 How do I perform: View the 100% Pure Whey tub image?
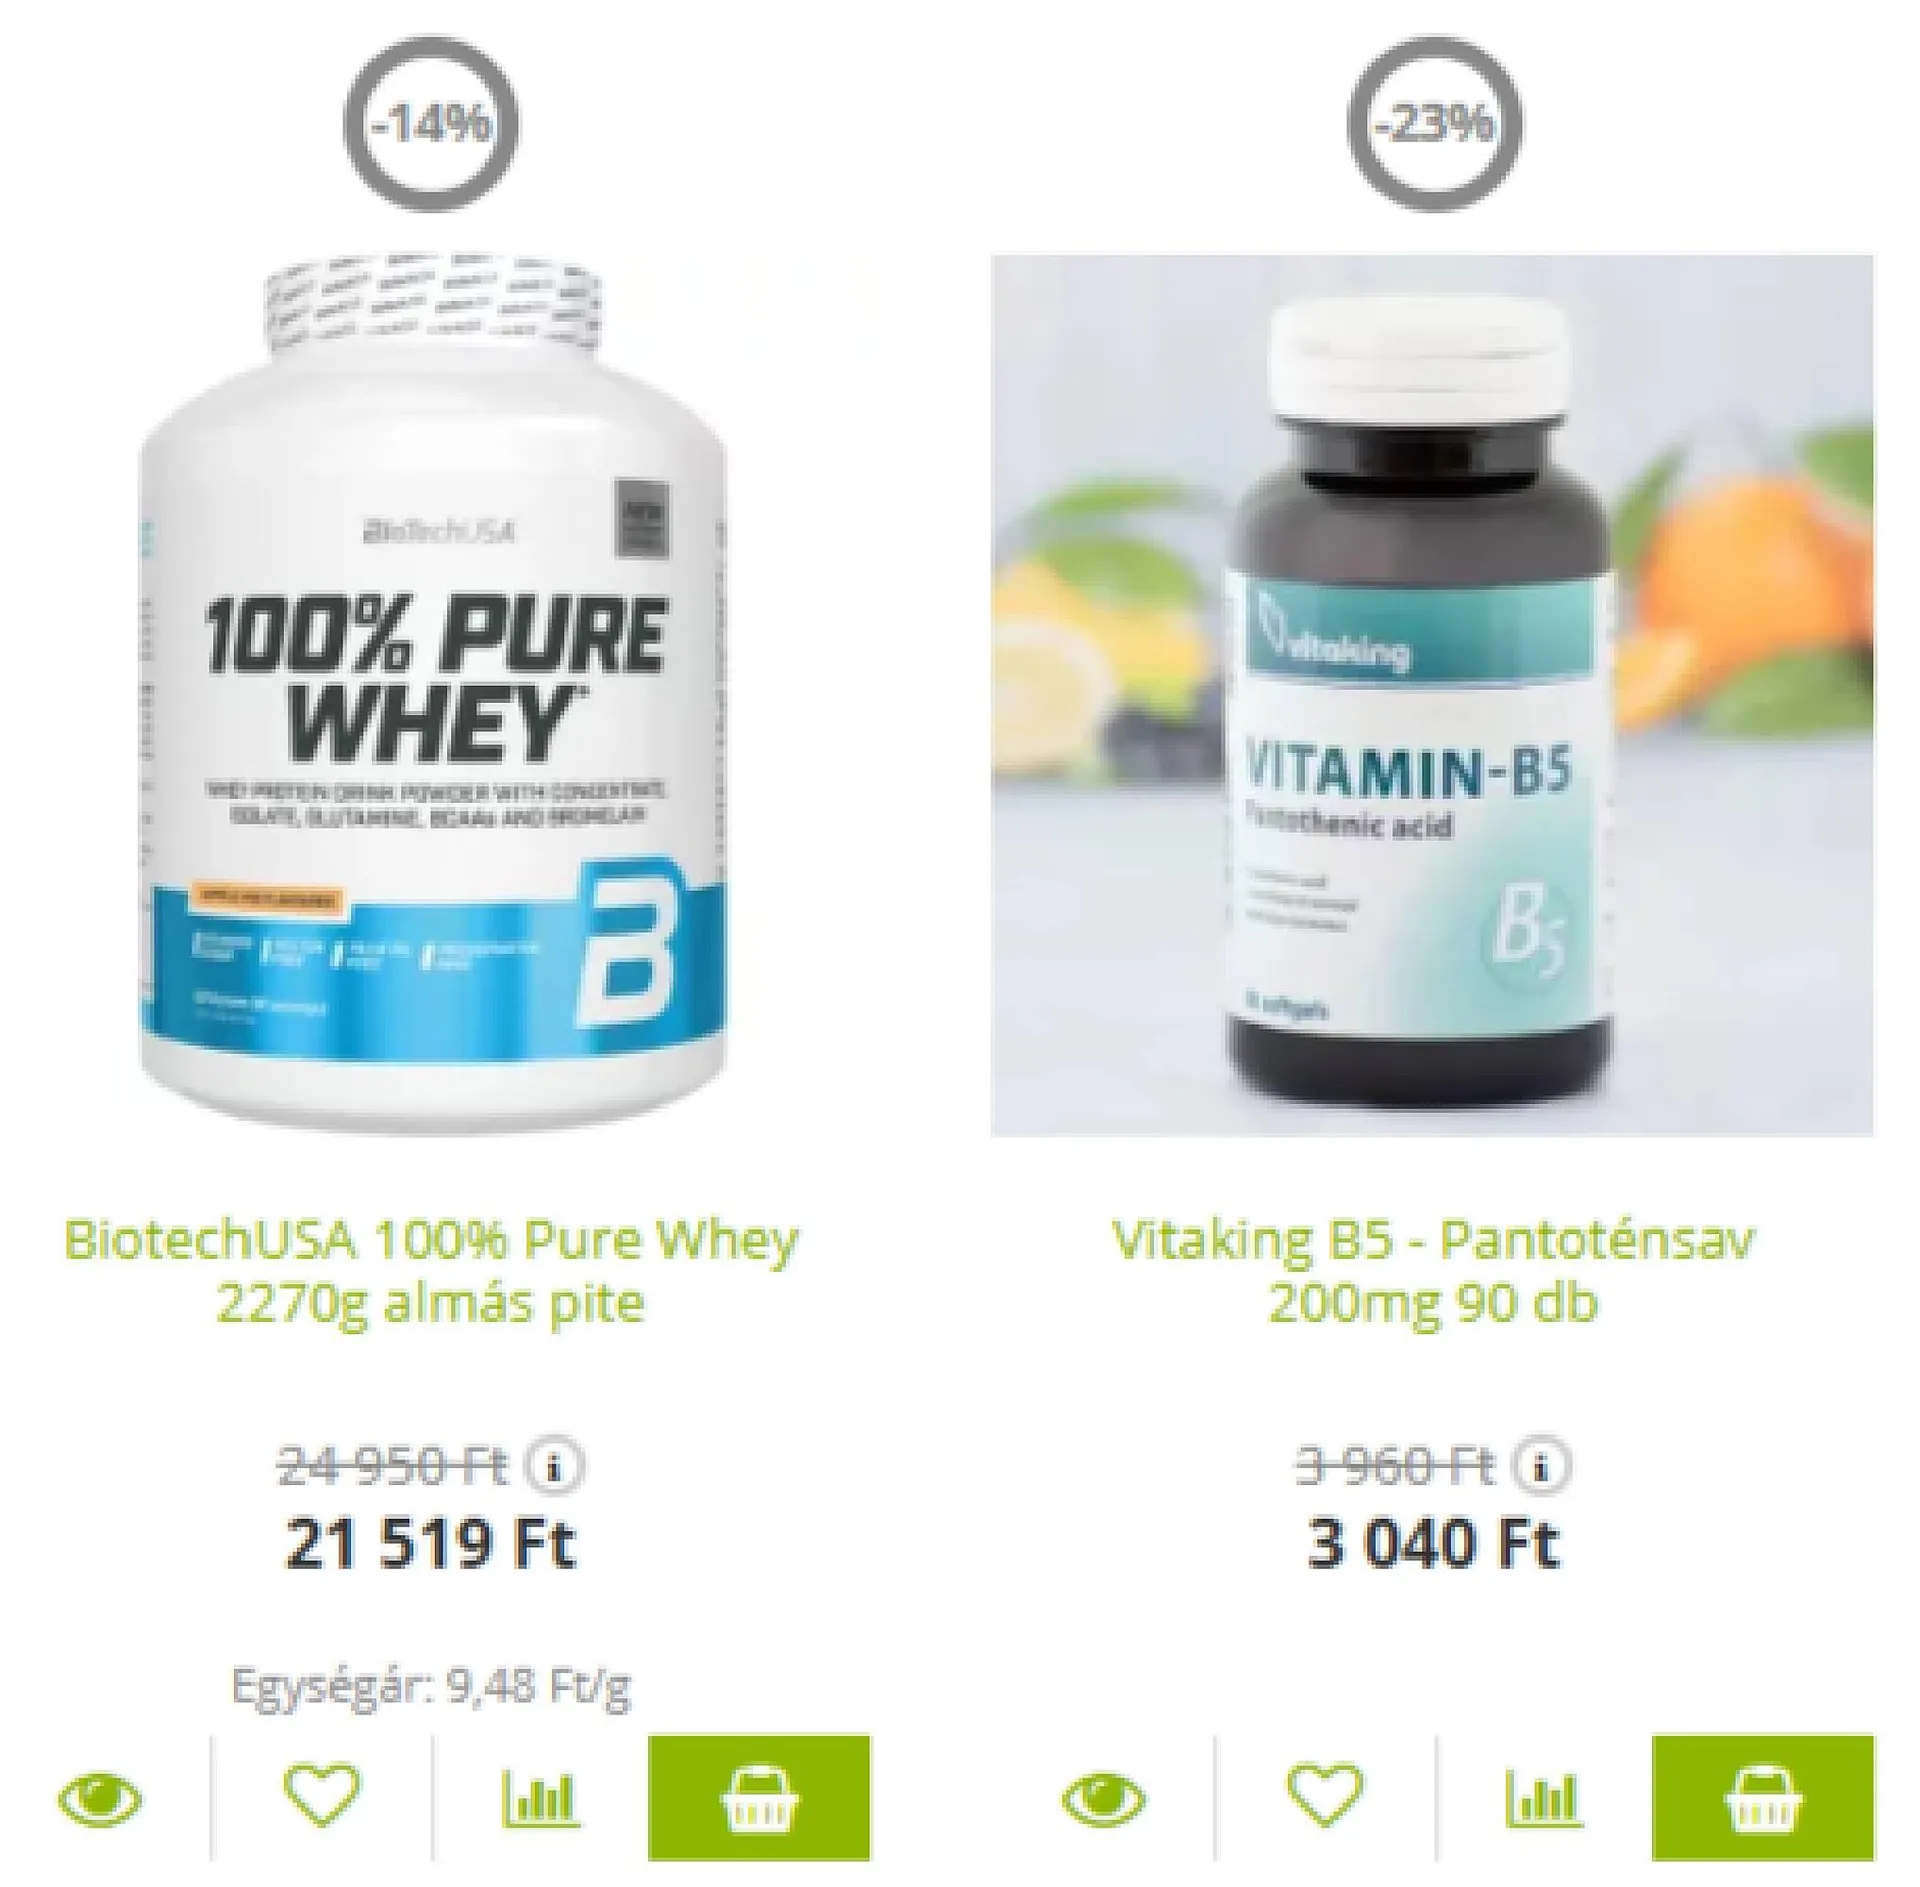tap(432, 695)
